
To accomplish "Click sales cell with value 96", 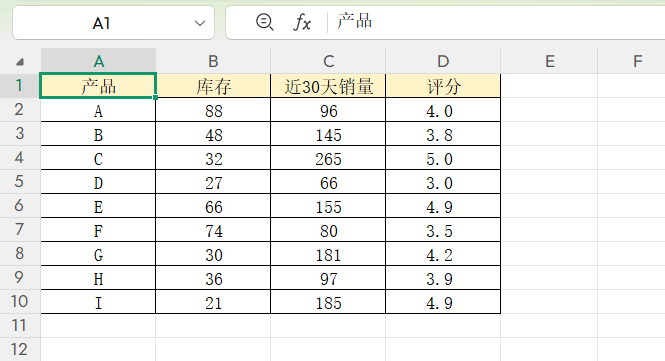I will [x=328, y=110].
